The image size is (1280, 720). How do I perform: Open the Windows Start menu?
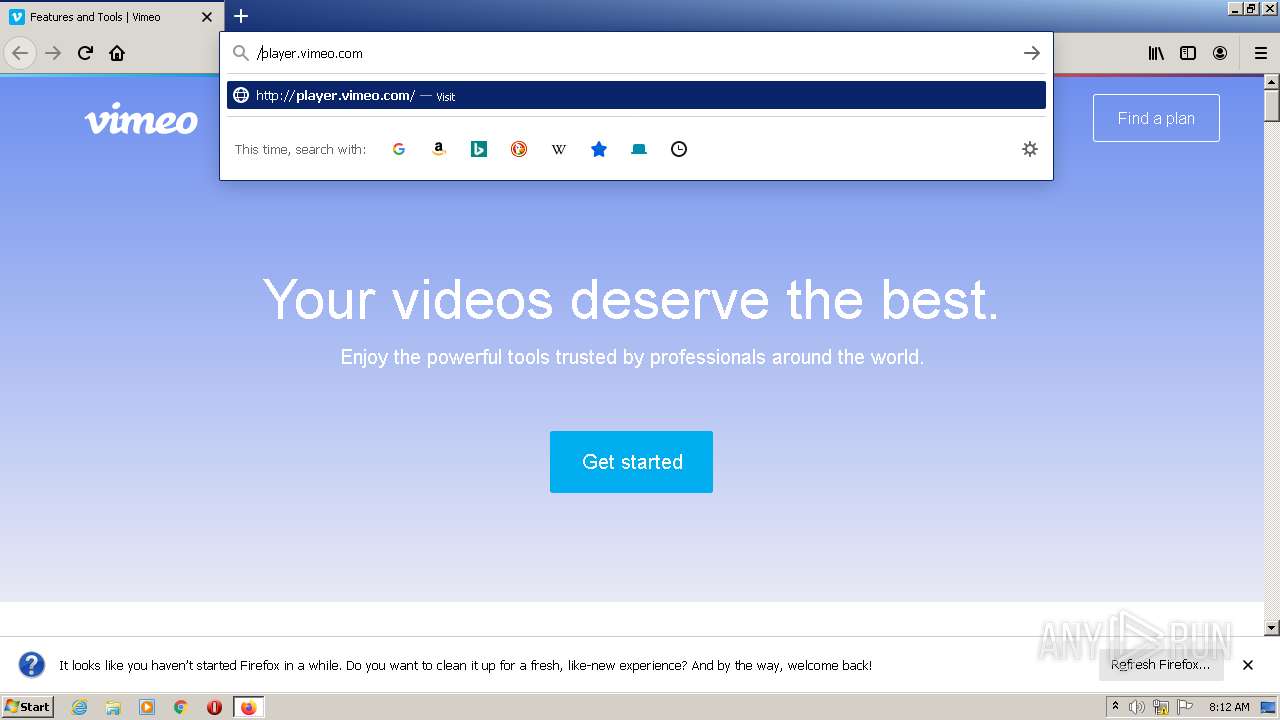(27, 706)
